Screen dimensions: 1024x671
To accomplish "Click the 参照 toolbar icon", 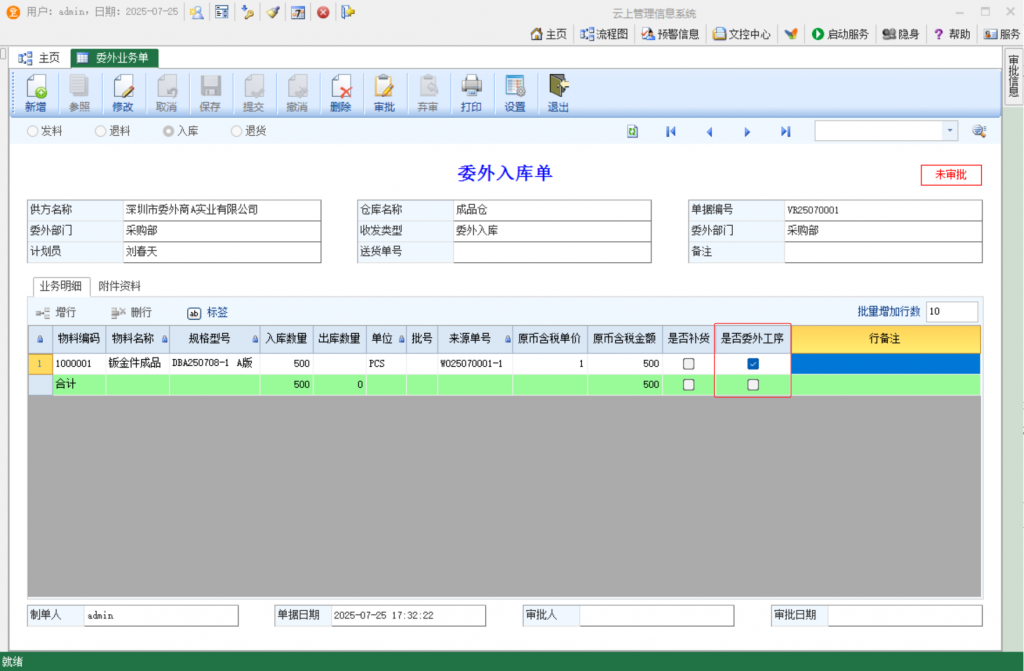I will [79, 93].
